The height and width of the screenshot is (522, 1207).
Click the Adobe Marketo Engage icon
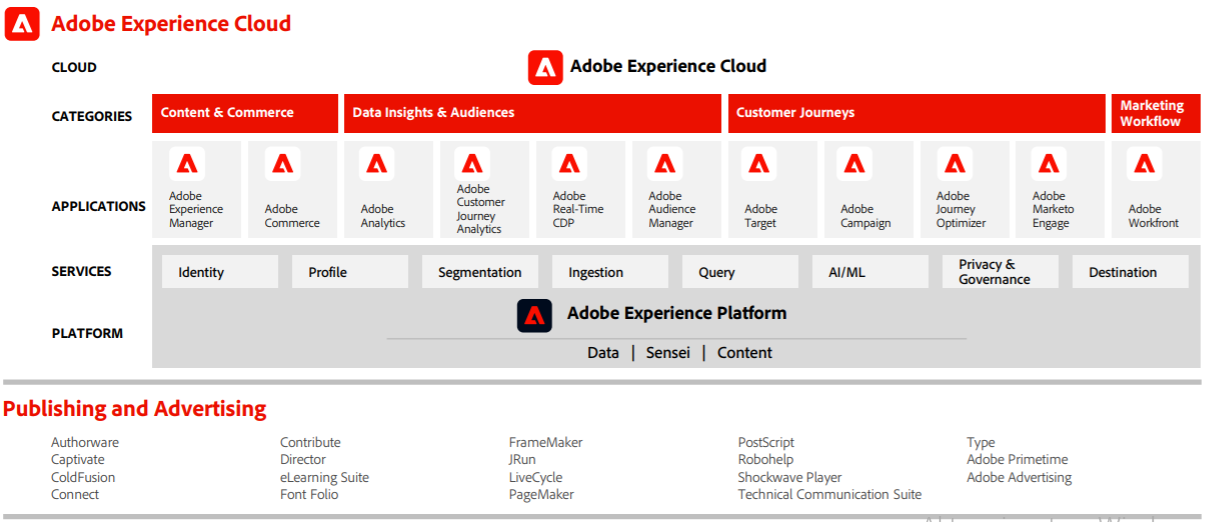(1048, 163)
